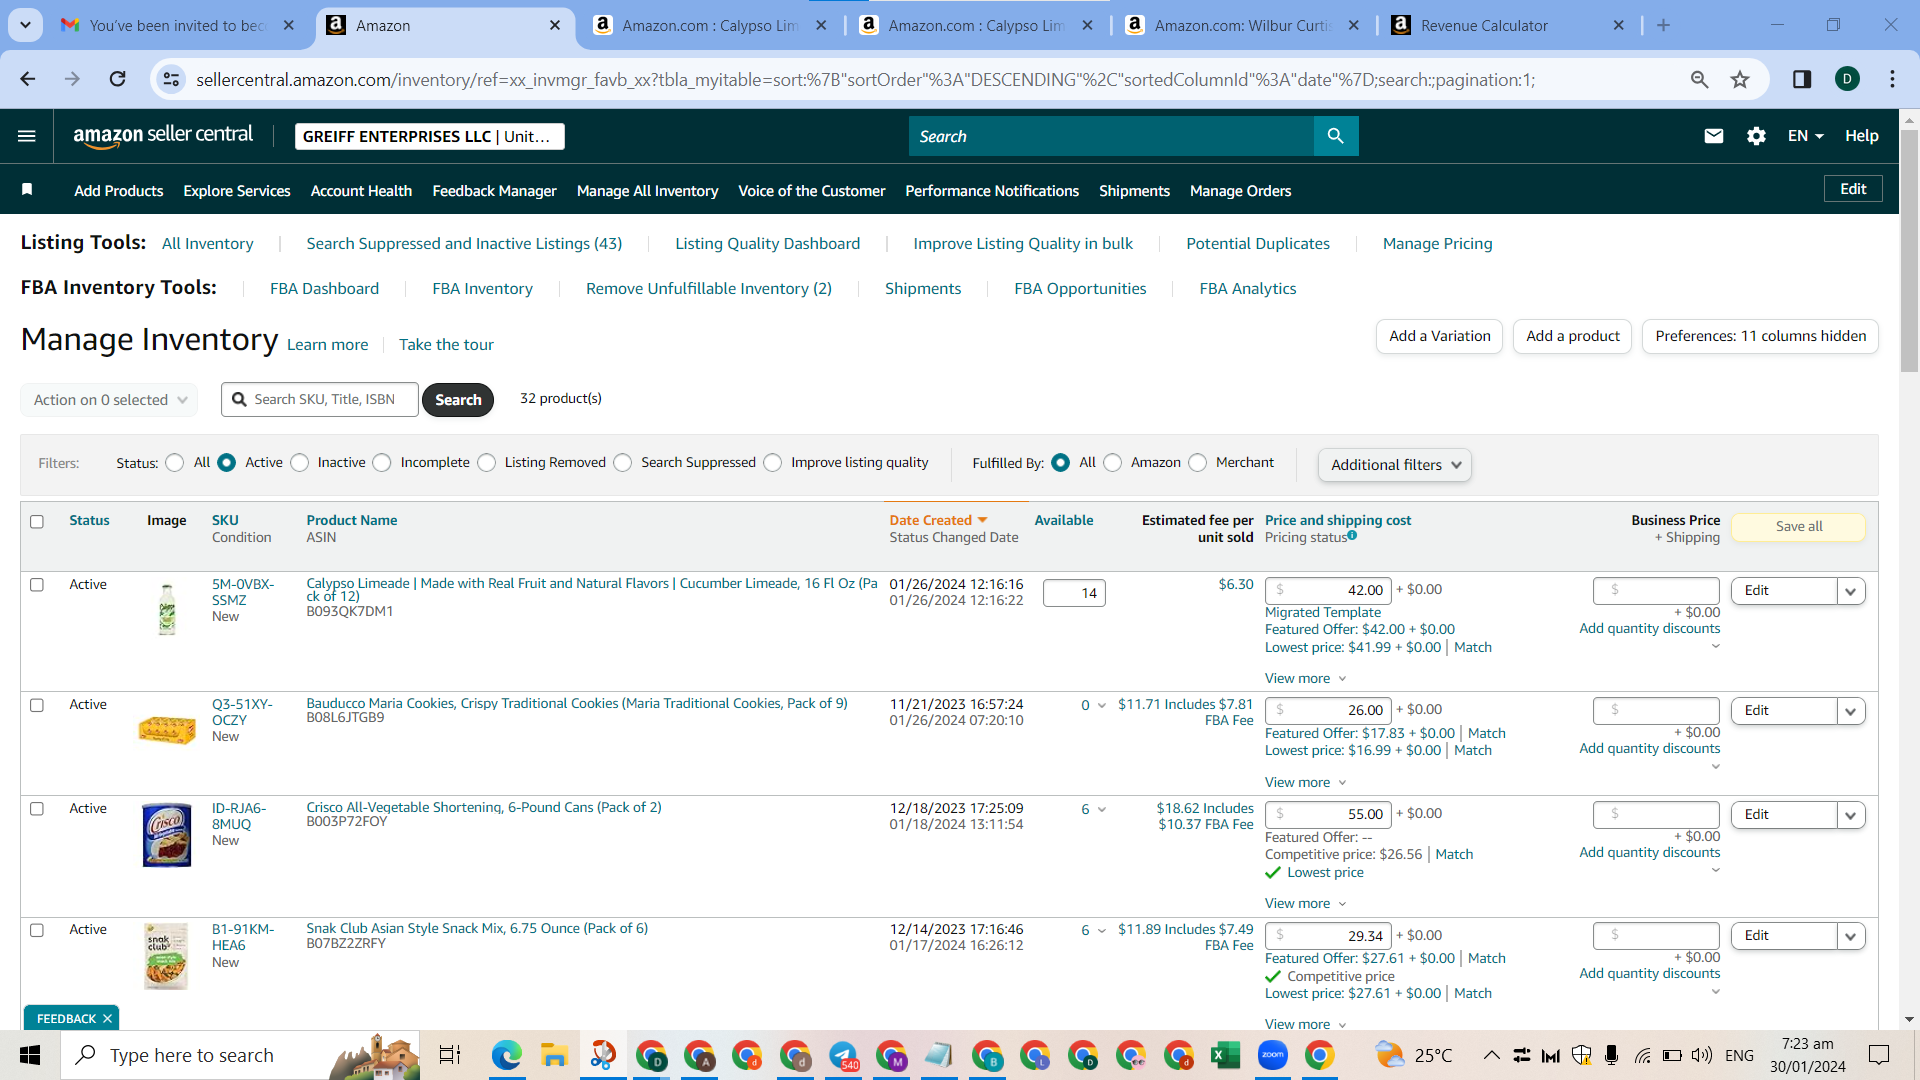Bookmark this page with star icon
Image resolution: width=1920 pixels, height=1080 pixels.
coord(1740,79)
